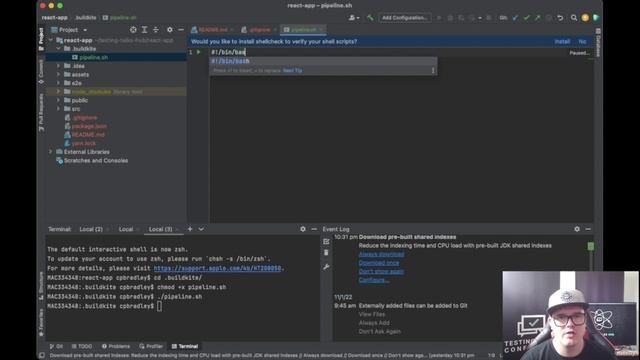Image resolution: width=640 pixels, height=360 pixels.
Task: Click expand all icon in Project panel
Action: 144,30
